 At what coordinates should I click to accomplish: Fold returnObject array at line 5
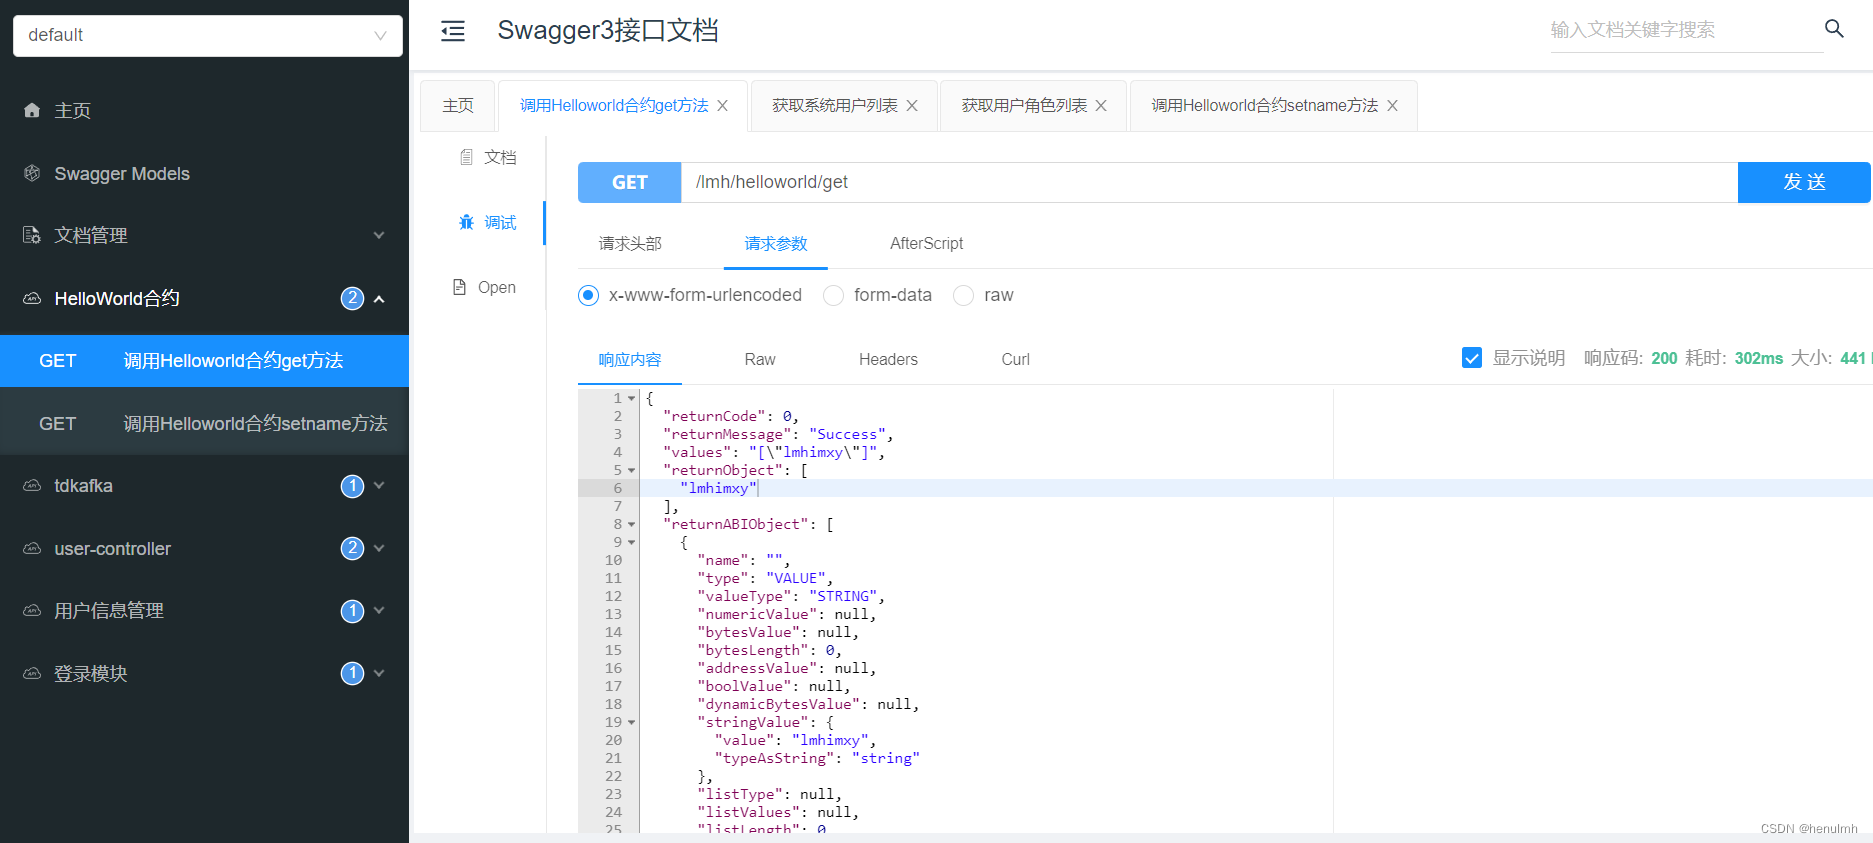coord(631,470)
